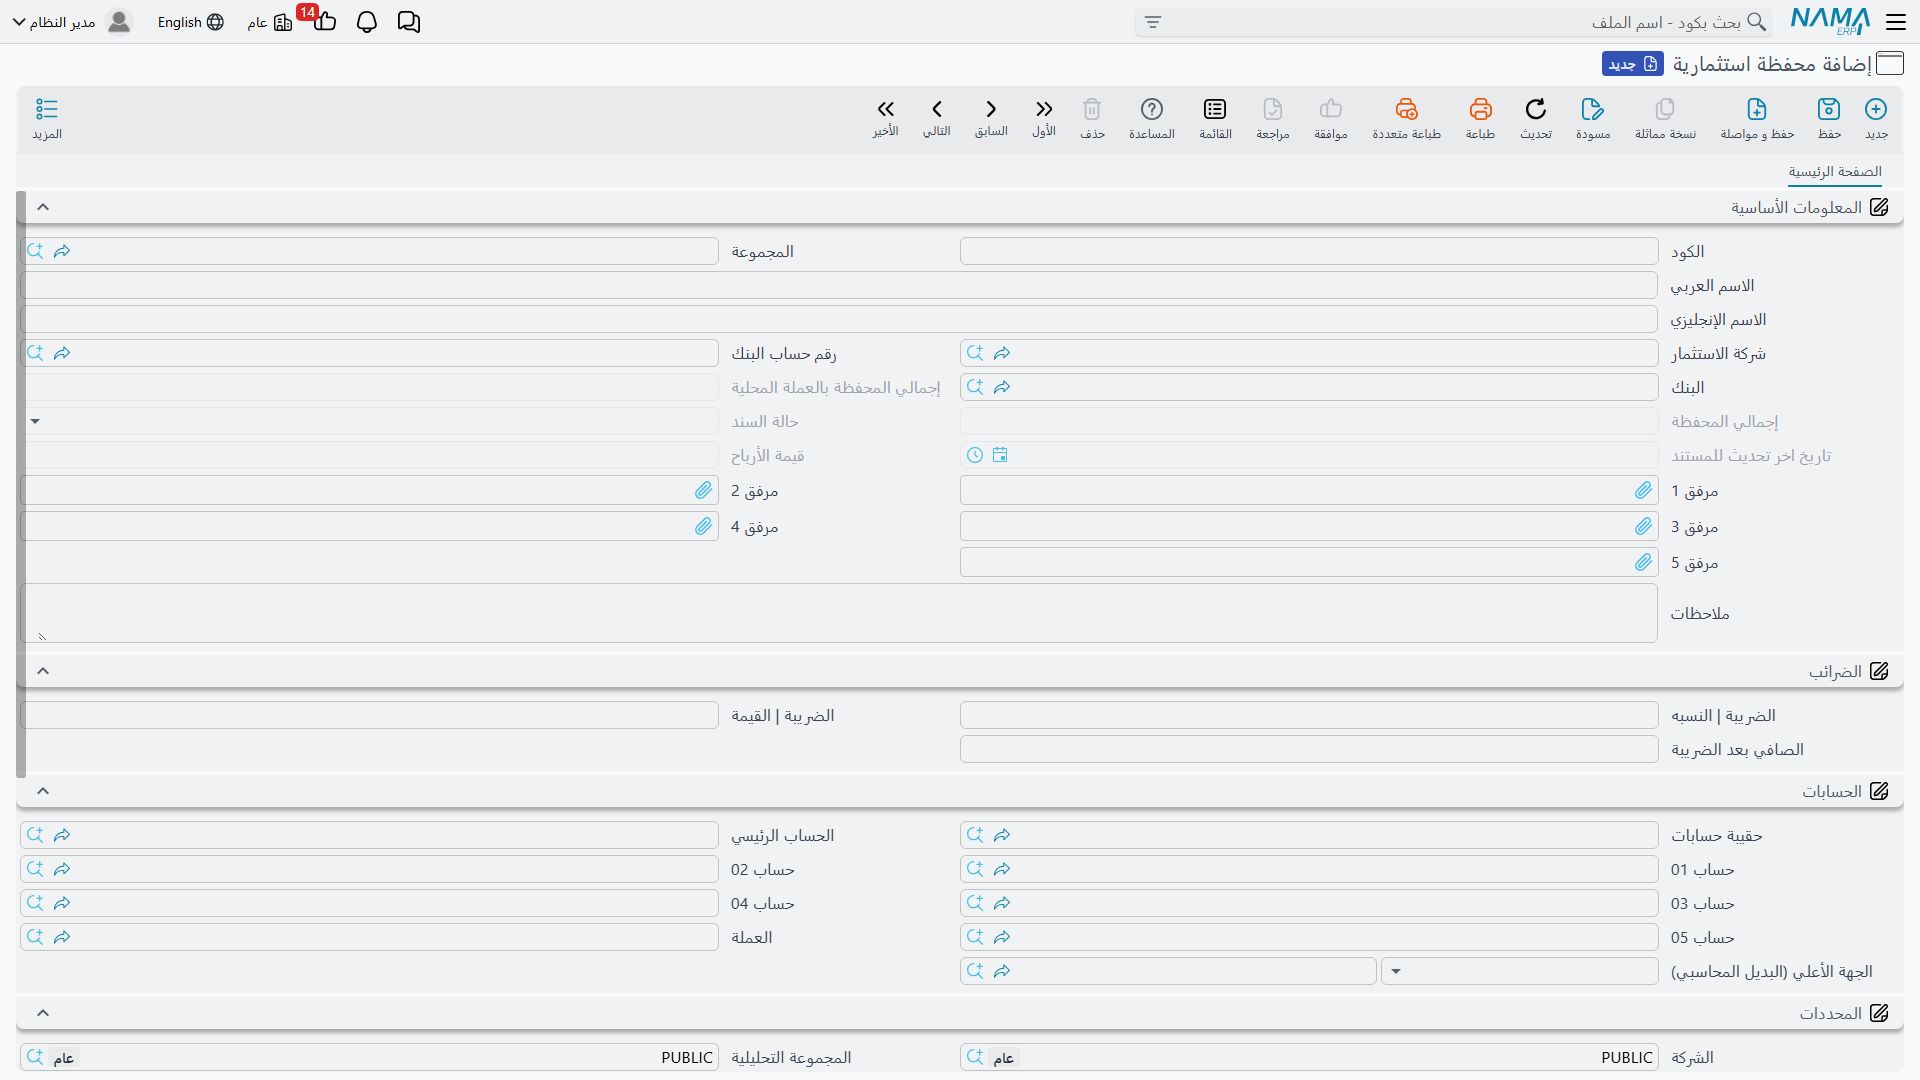Click the الاسم الإنجليزي input field
The width and height of the screenshot is (1920, 1080).
839,319
